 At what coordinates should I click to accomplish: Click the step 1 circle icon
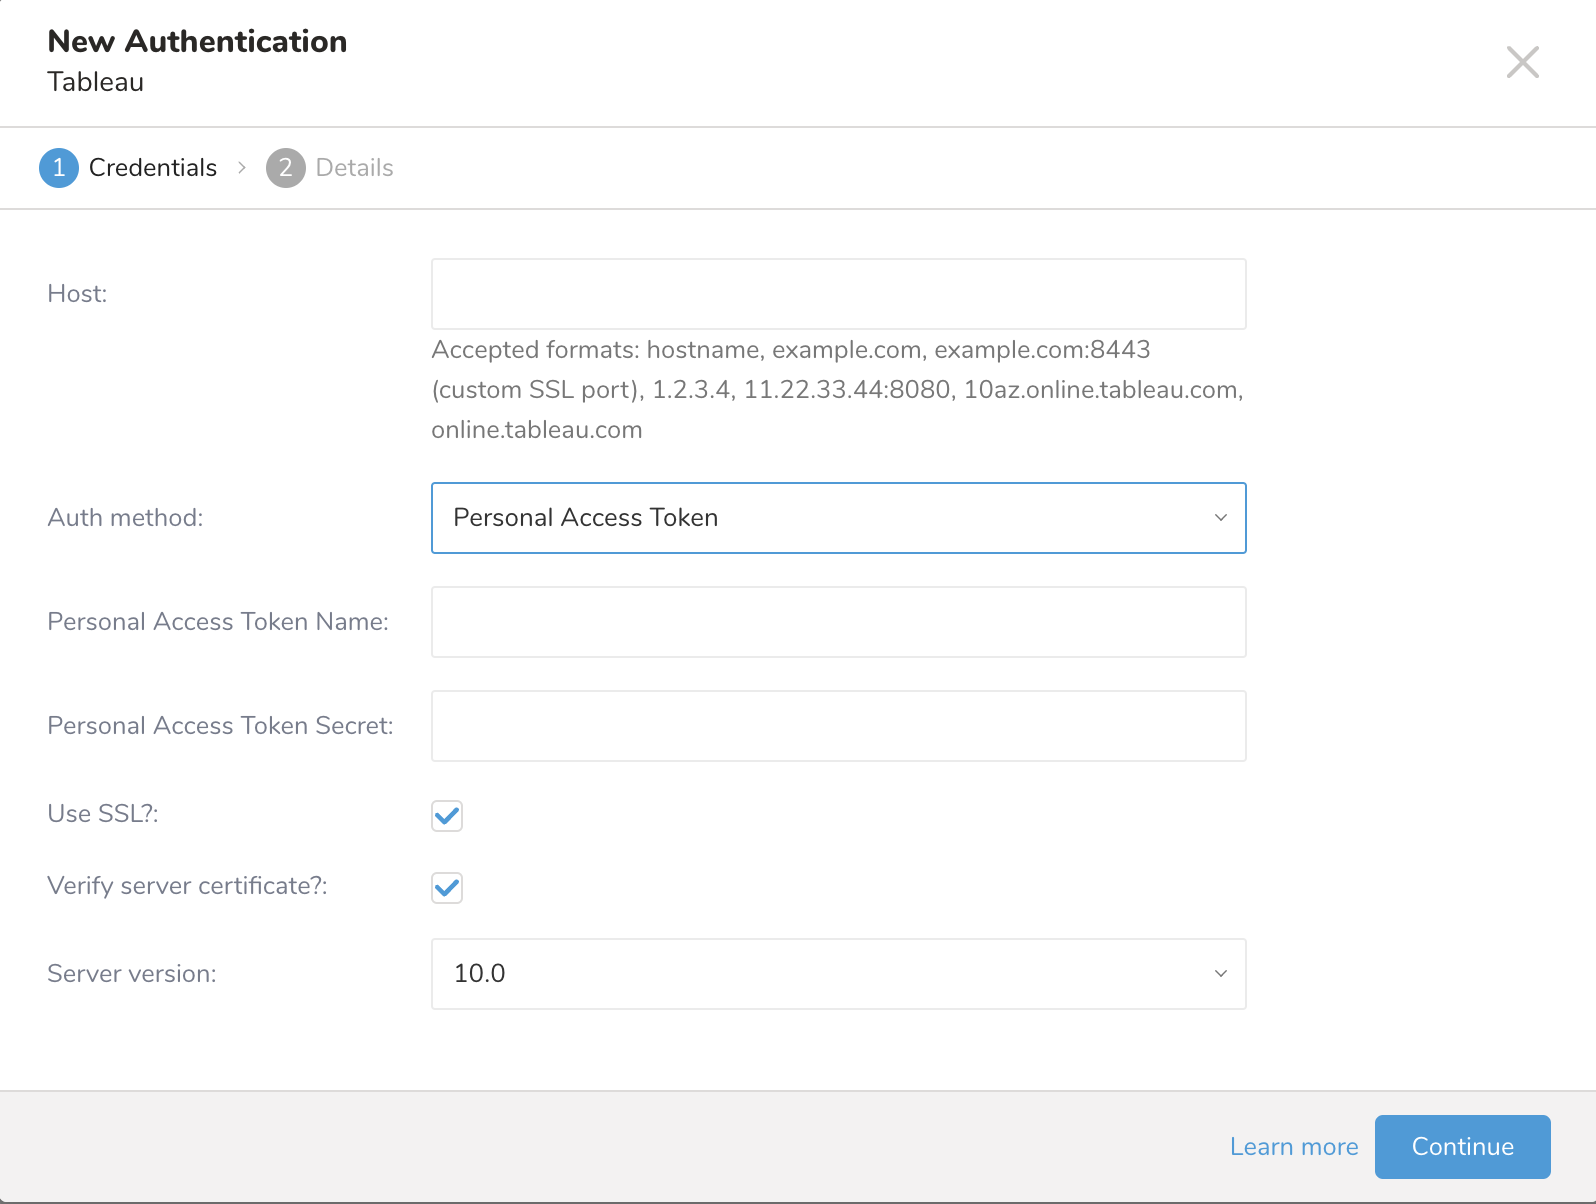(x=59, y=168)
